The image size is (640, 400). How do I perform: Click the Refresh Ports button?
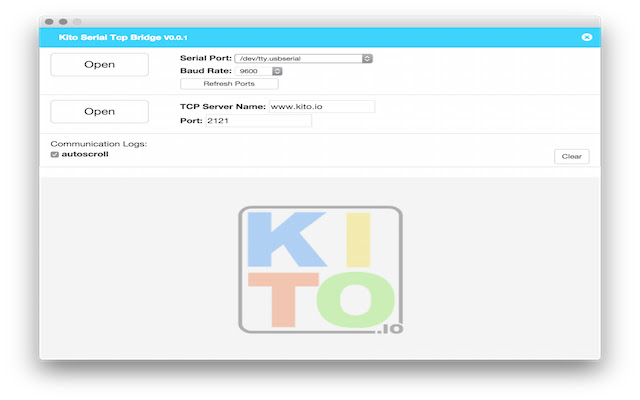229,84
